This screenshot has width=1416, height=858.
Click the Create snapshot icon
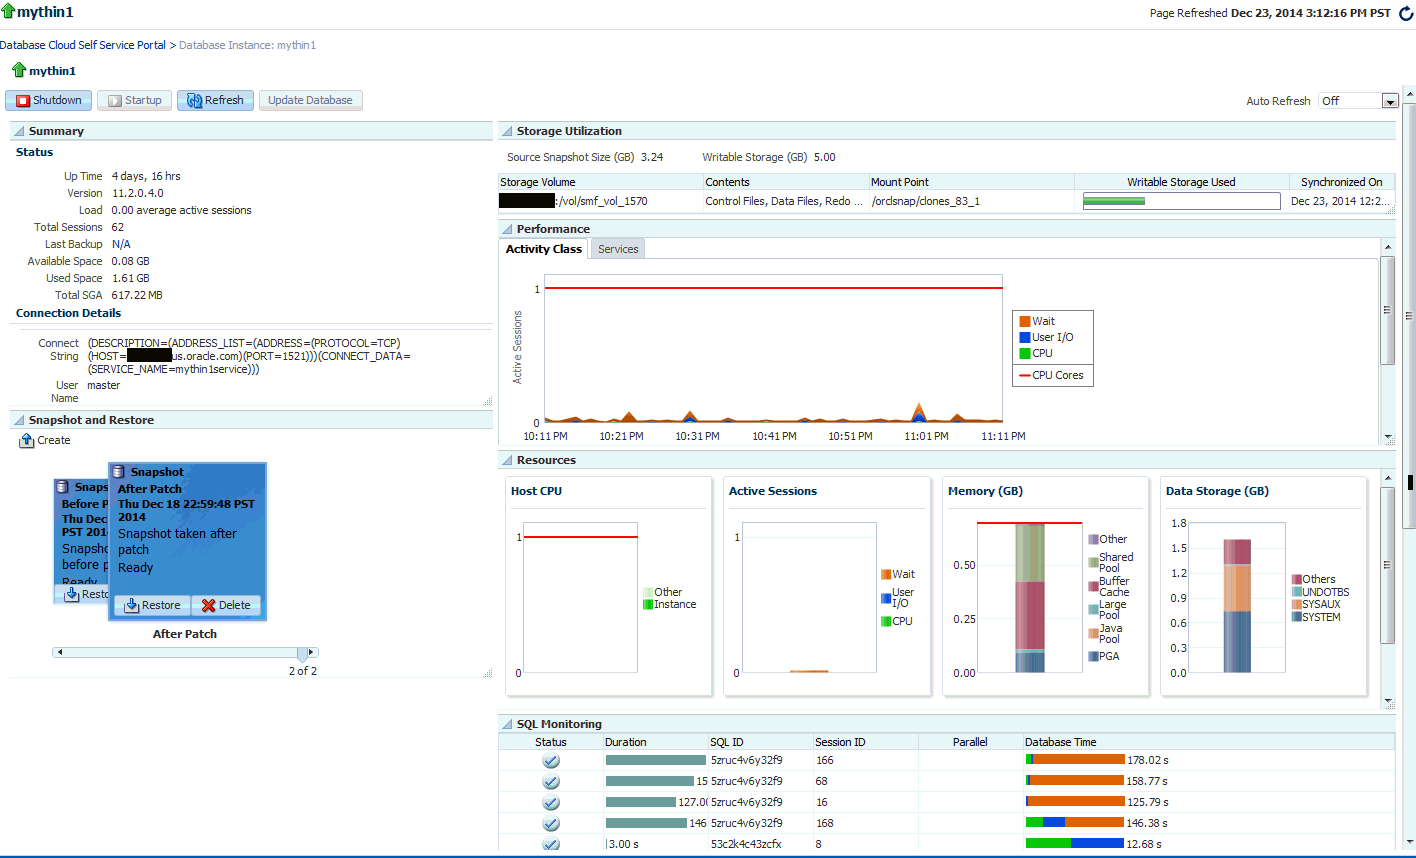27,441
